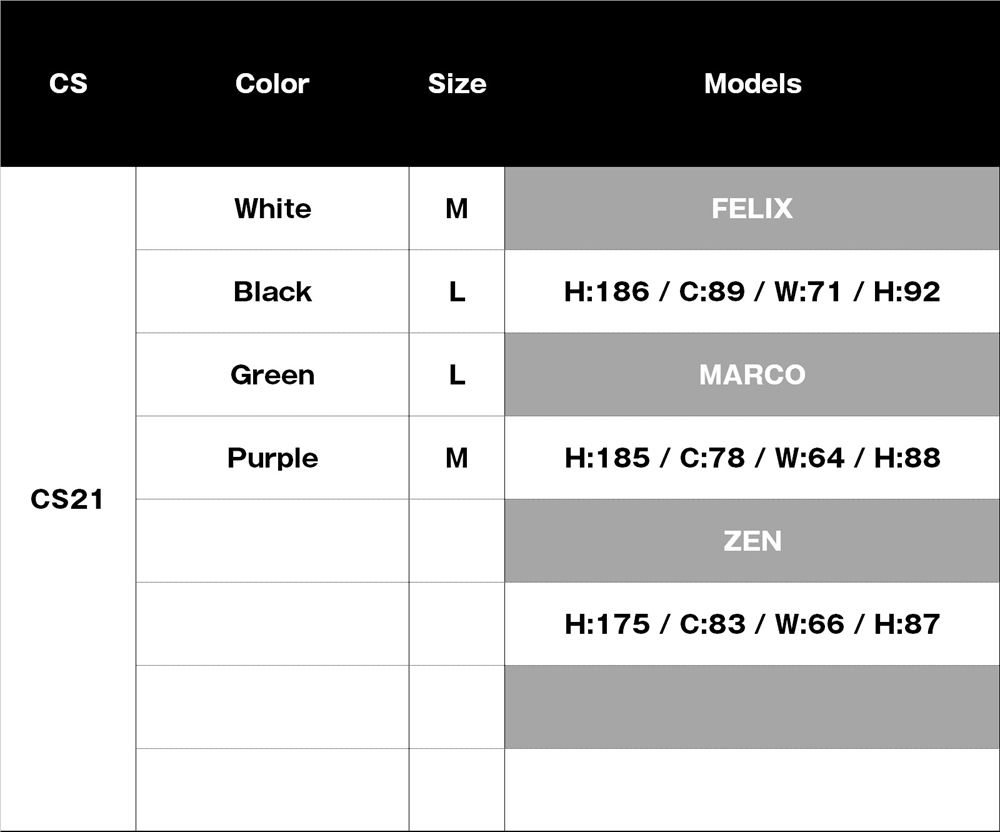Click measurements row starting with H:186
Viewport: 1000px width, 832px height.
[x=752, y=292]
